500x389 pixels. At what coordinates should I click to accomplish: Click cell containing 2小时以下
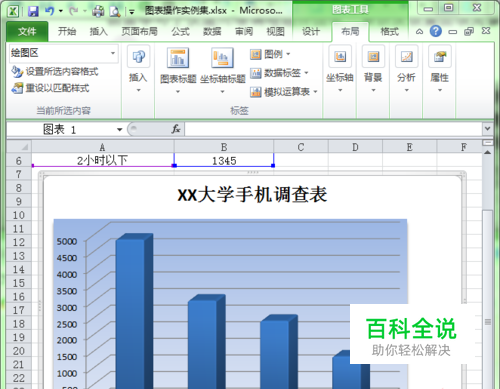point(103,160)
